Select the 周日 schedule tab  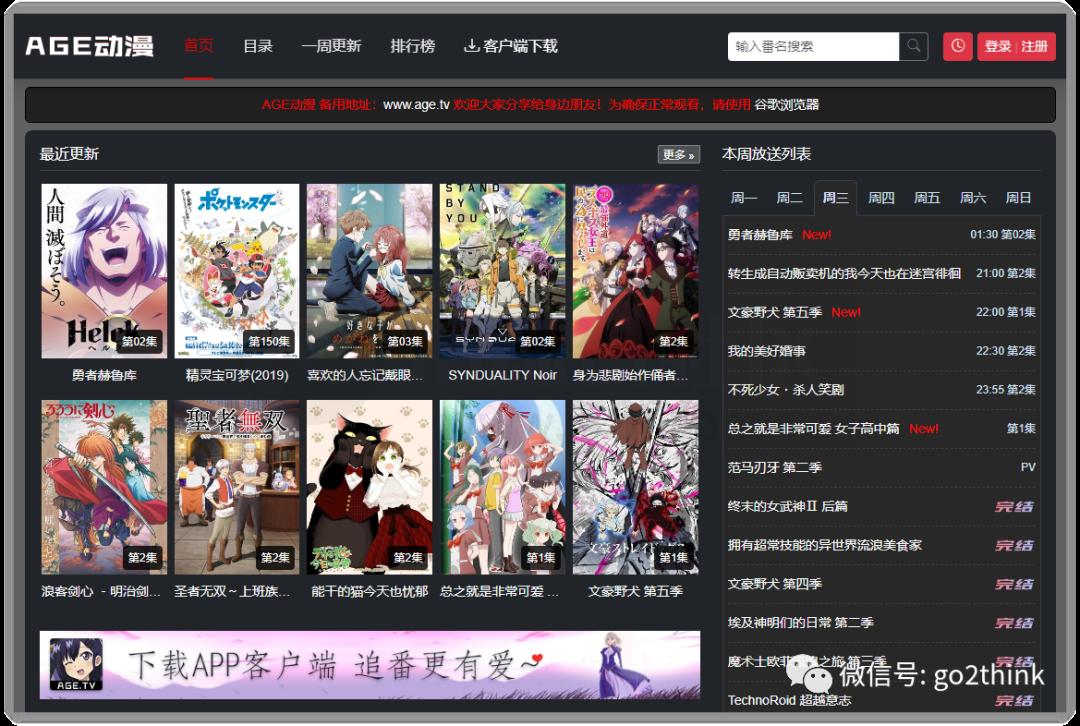click(x=1018, y=198)
